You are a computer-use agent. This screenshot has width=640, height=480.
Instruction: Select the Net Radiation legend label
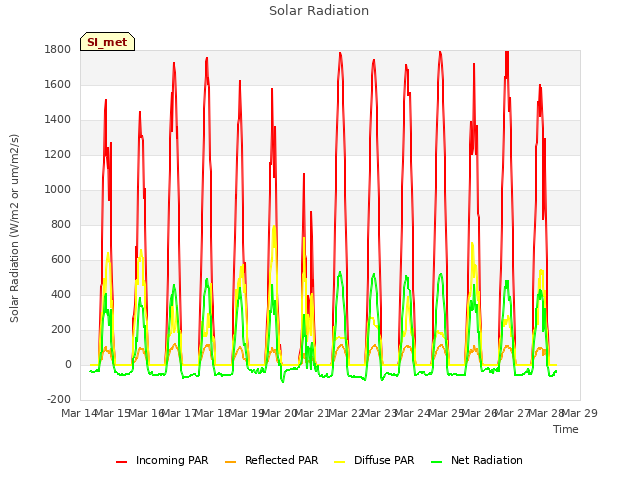pyautogui.click(x=487, y=460)
